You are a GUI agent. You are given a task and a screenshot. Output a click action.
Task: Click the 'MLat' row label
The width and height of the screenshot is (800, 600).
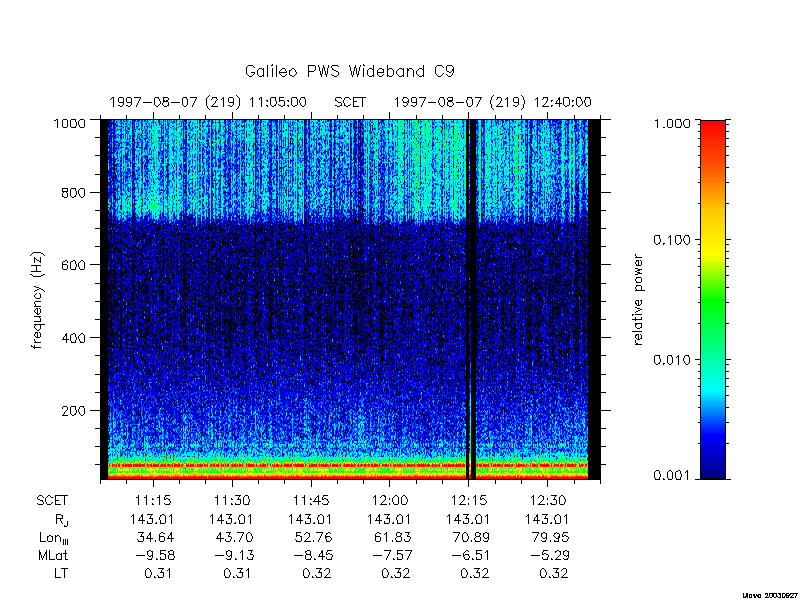(53, 556)
